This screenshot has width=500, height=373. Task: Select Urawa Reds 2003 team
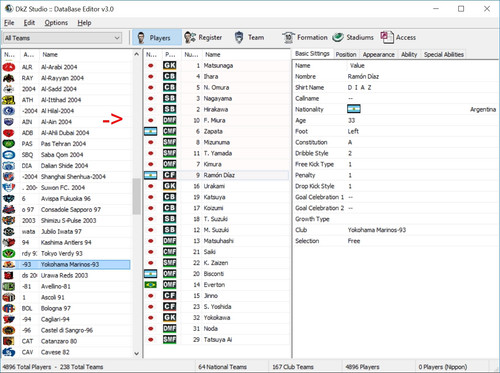66,275
